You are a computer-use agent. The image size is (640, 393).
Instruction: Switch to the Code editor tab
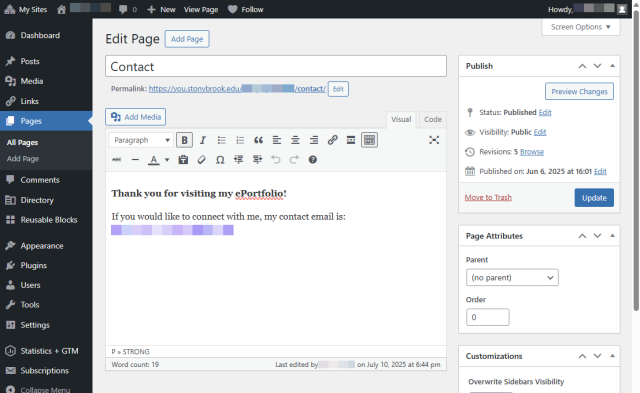click(433, 119)
